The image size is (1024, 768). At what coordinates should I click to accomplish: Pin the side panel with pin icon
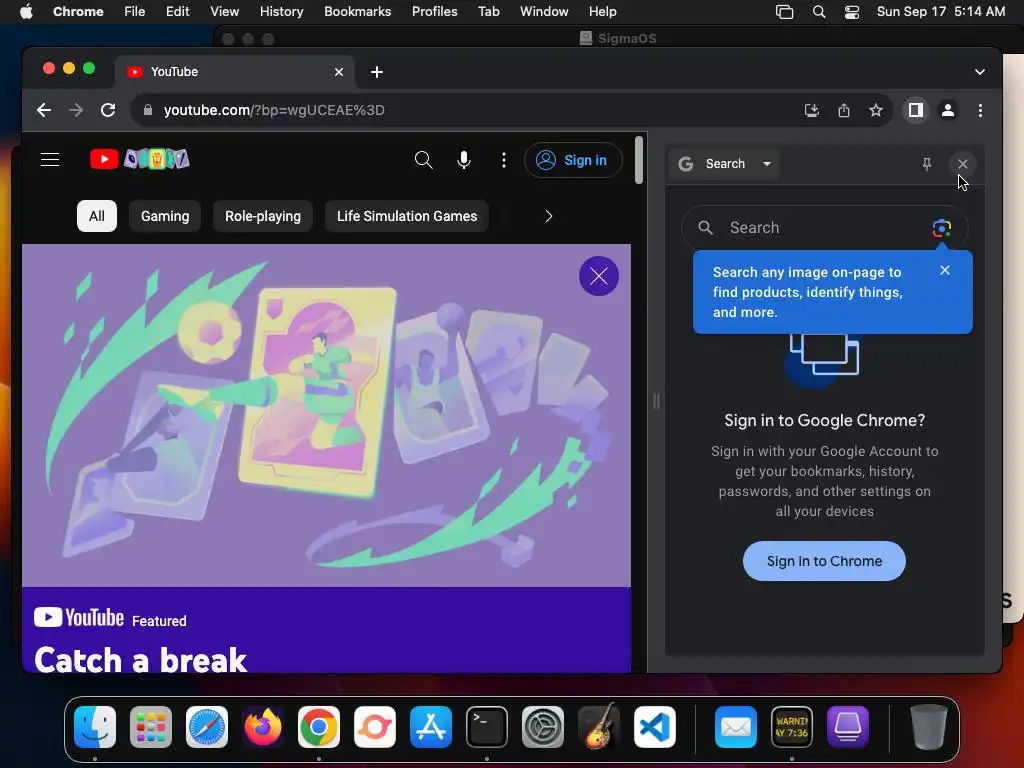click(x=927, y=164)
